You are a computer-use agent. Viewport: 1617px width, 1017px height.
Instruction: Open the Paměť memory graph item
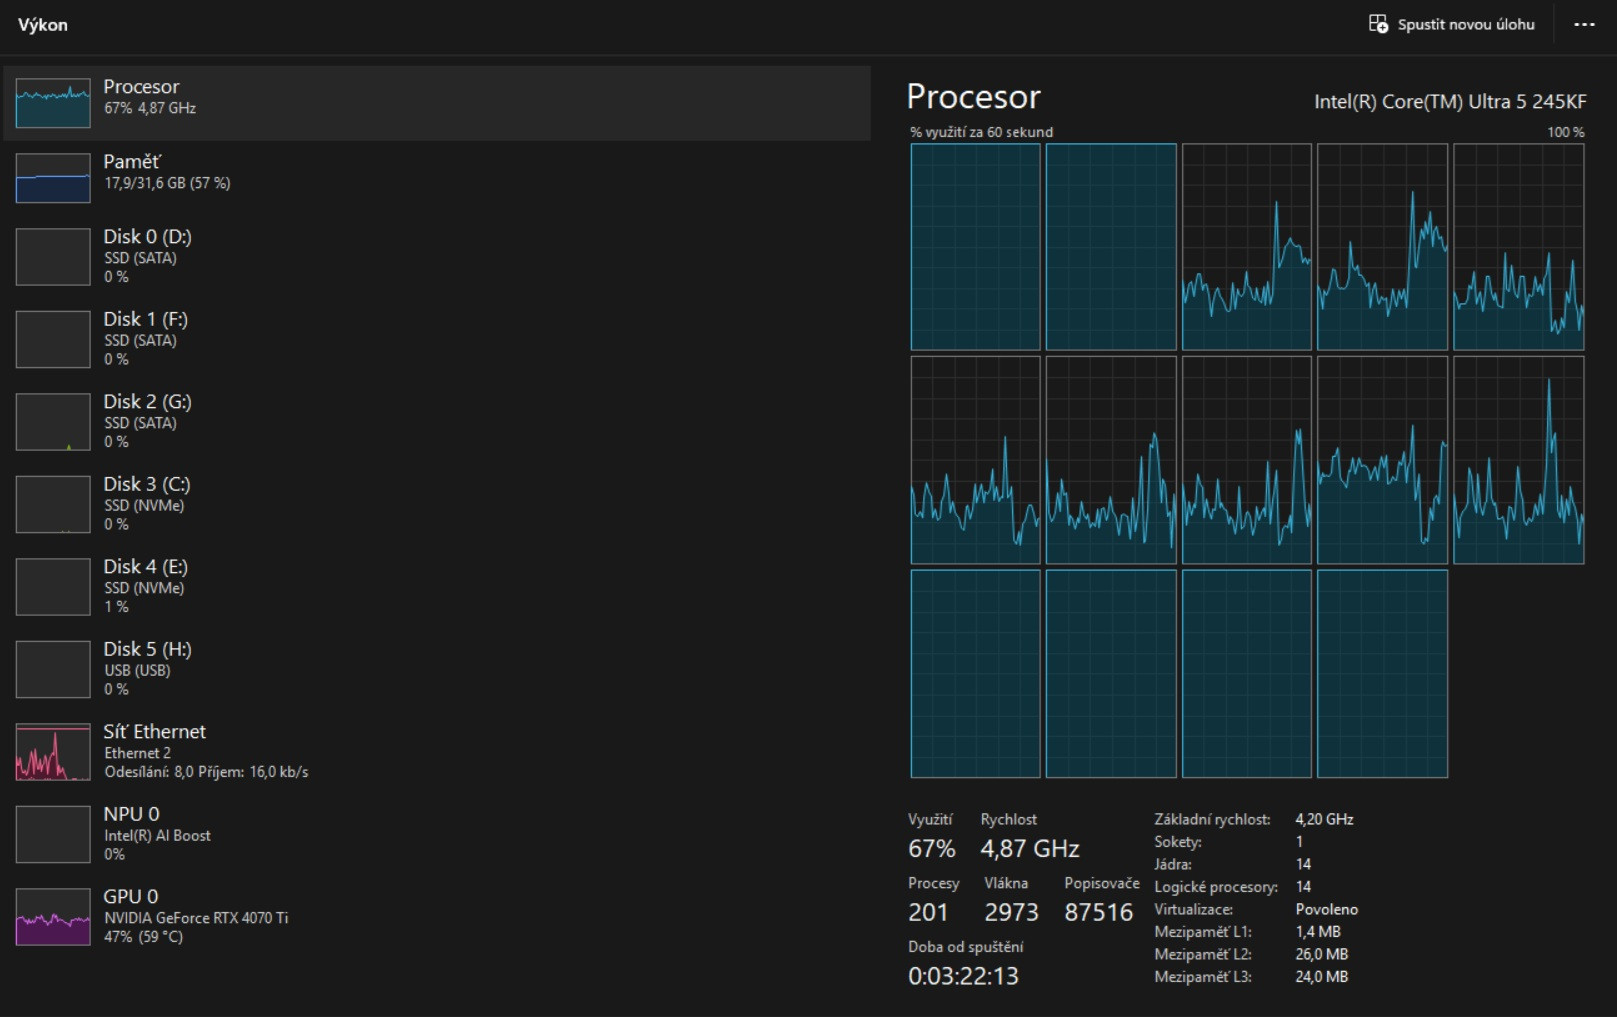click(437, 177)
